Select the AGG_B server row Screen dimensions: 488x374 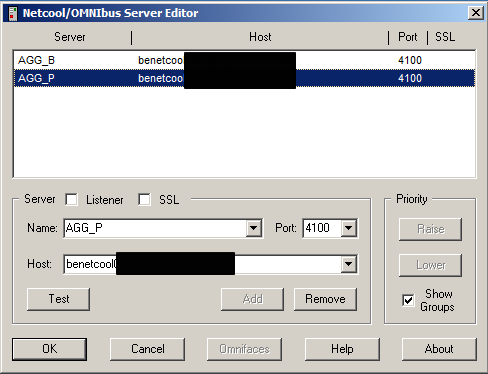[x=244, y=60]
